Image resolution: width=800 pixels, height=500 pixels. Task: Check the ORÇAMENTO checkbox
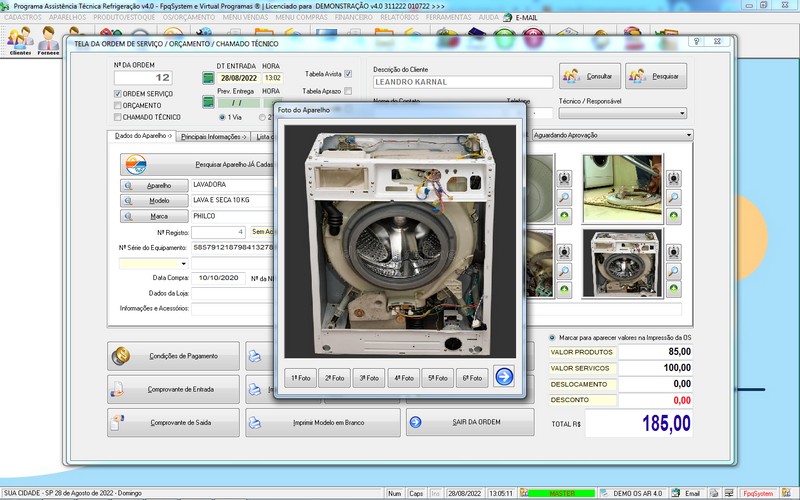(118, 105)
